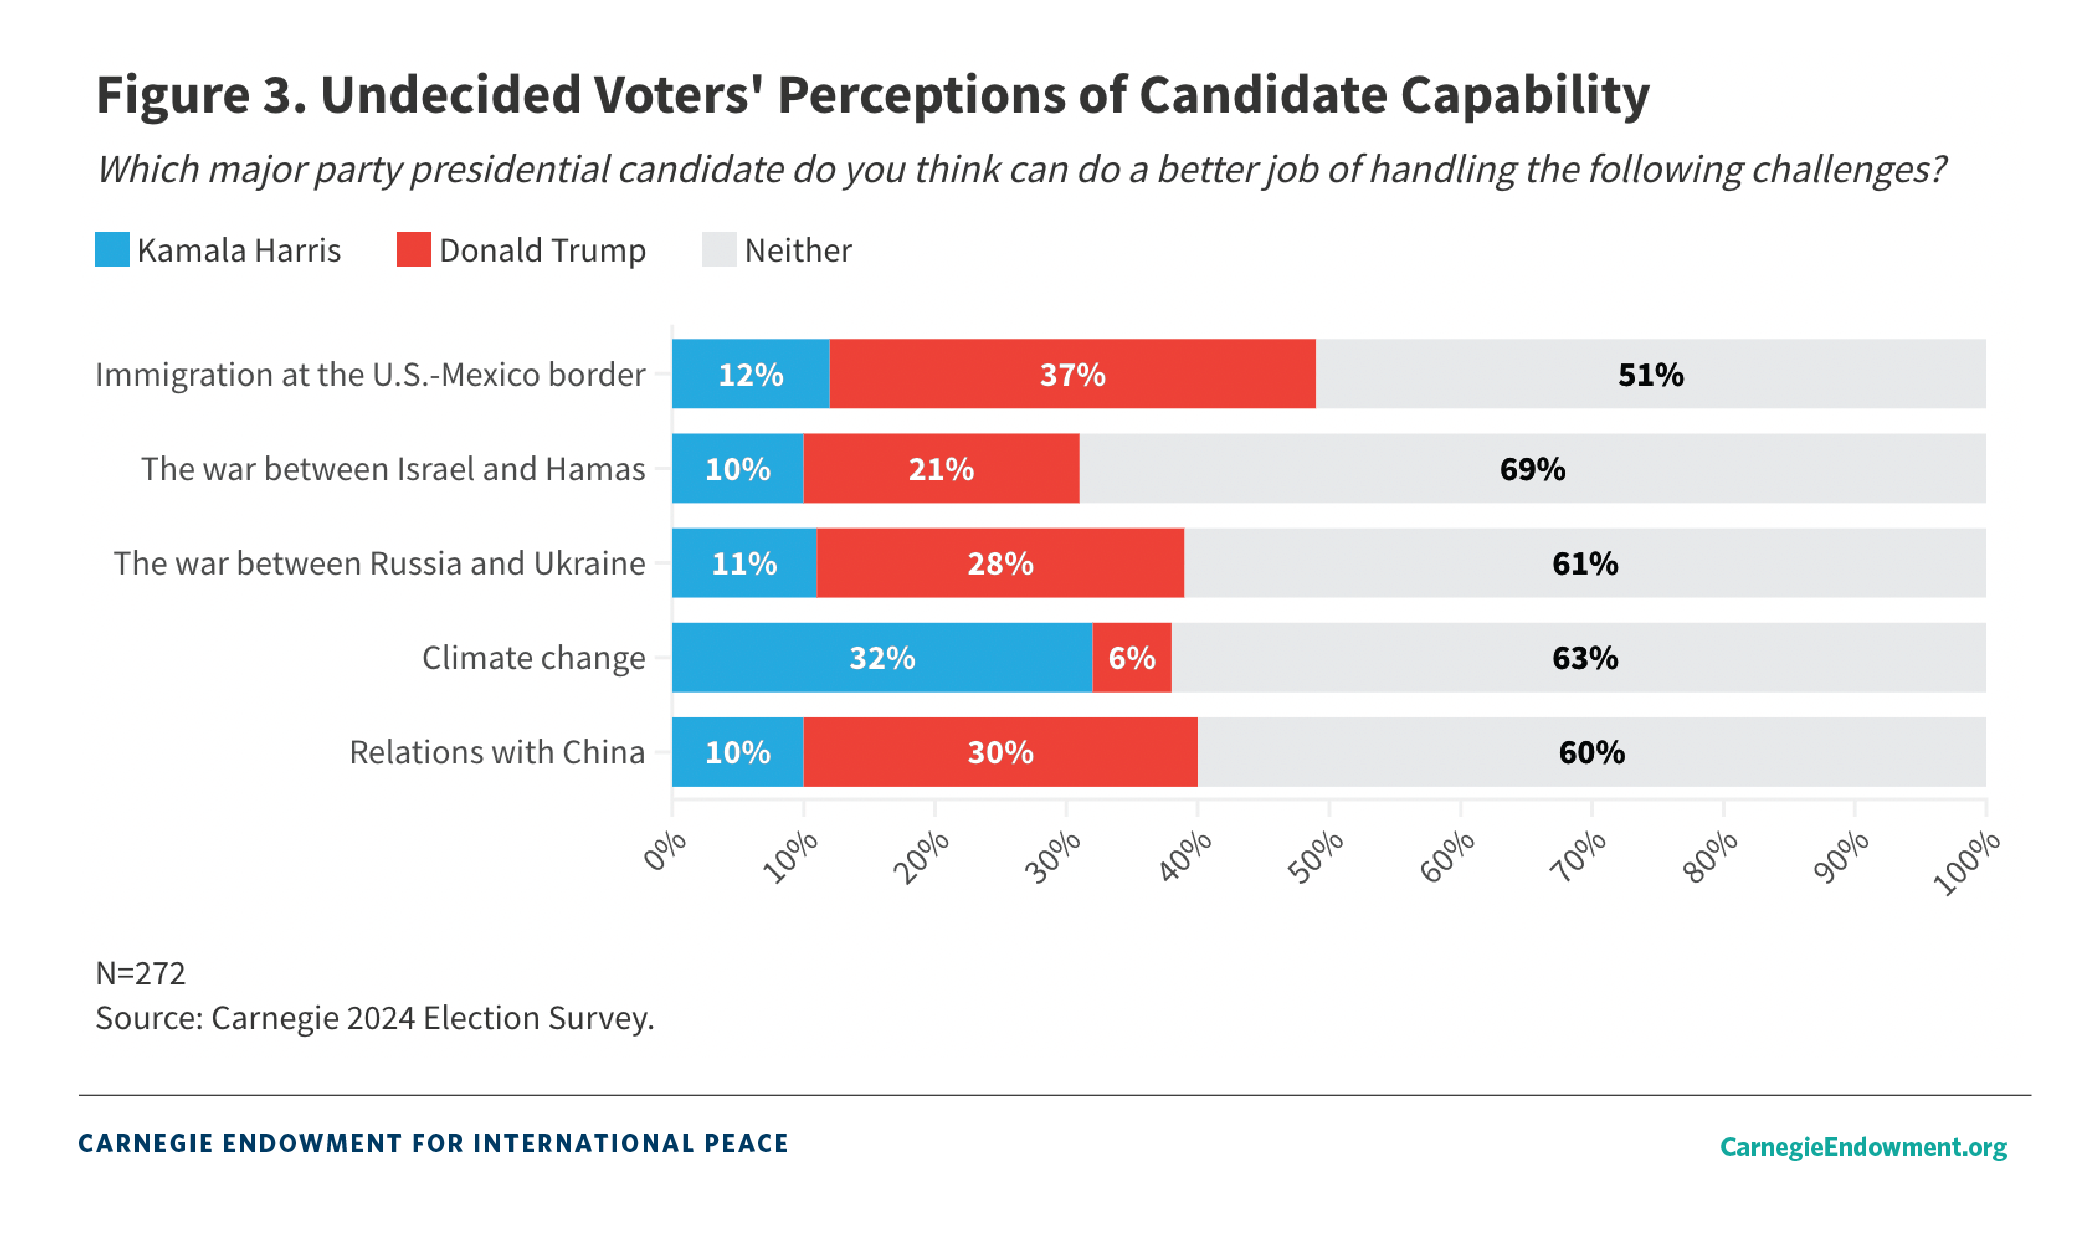Click the CarnegieEndowment.org link

point(1863,1146)
